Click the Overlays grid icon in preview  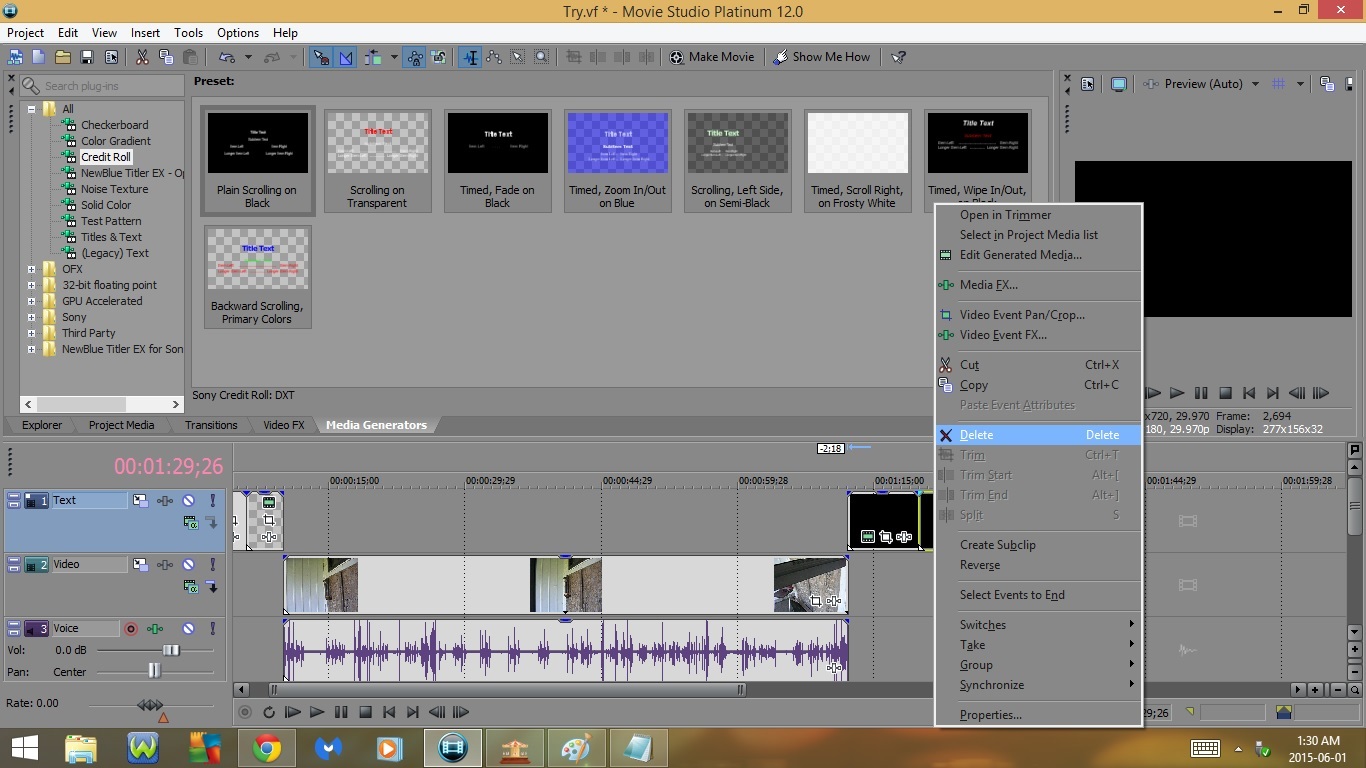pyautogui.click(x=1278, y=84)
